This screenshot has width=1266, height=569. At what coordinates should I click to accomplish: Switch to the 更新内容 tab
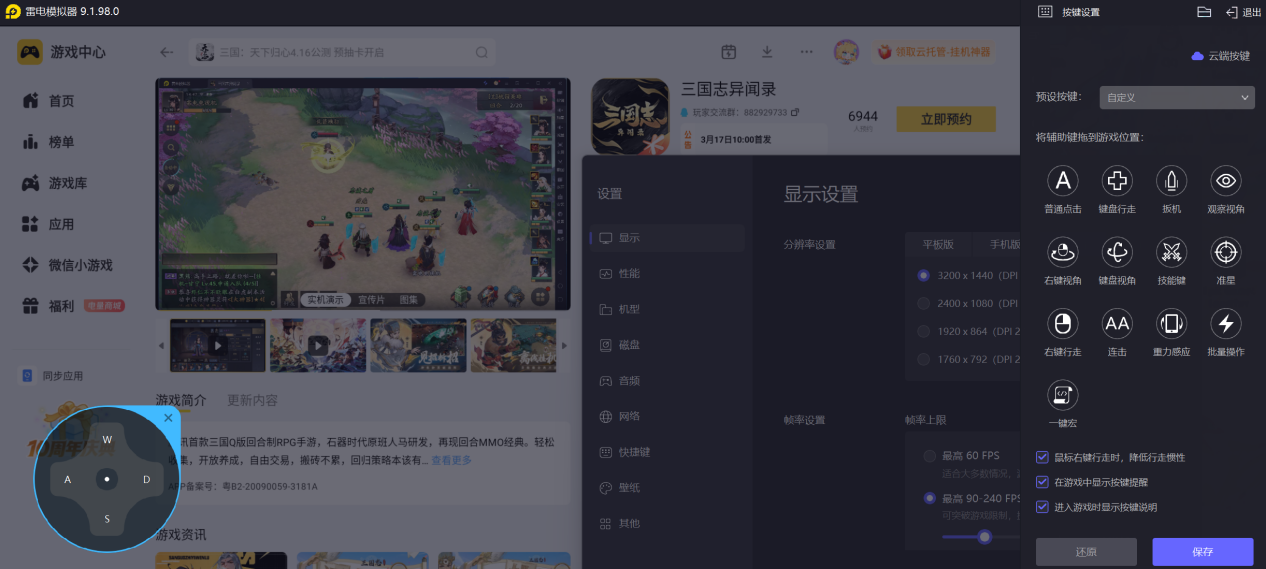click(x=252, y=400)
